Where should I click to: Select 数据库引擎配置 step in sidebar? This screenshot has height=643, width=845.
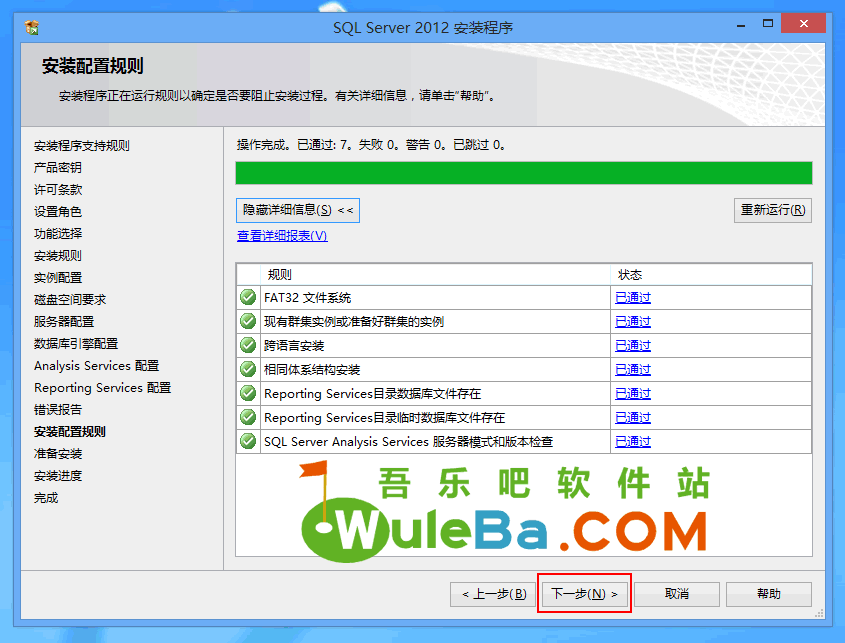[x=75, y=343]
